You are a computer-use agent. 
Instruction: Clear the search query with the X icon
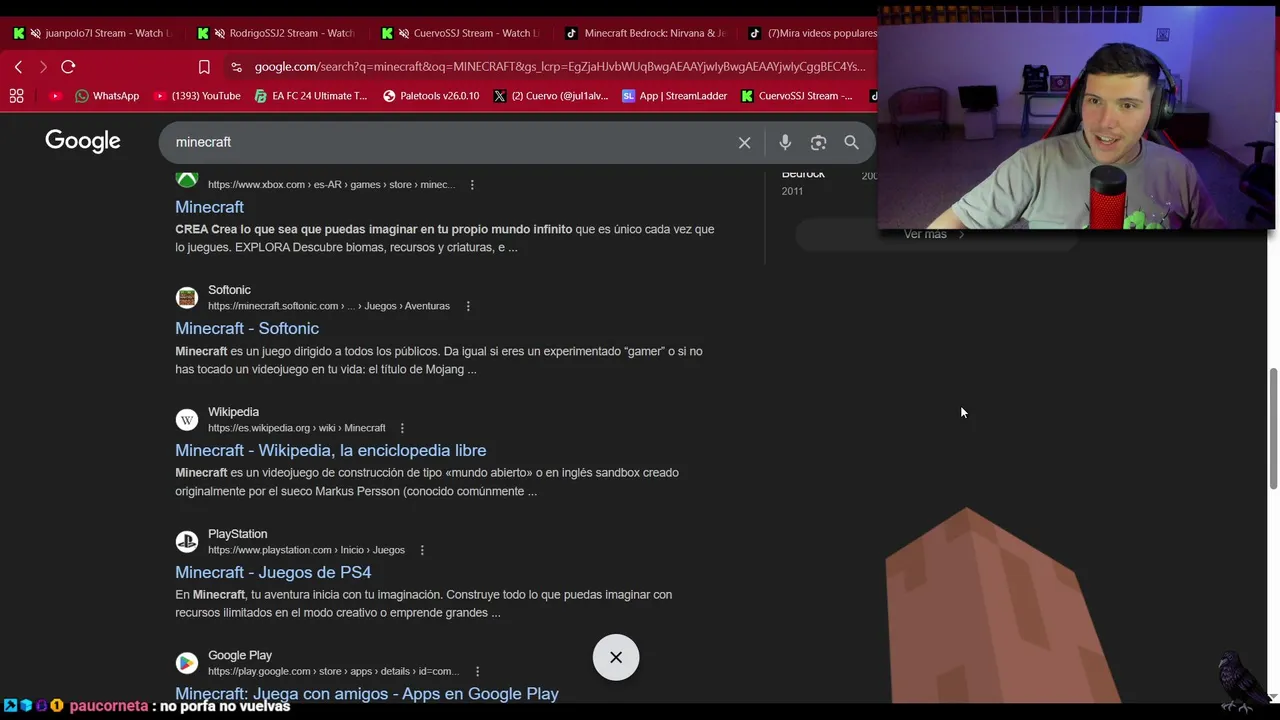pos(744,143)
